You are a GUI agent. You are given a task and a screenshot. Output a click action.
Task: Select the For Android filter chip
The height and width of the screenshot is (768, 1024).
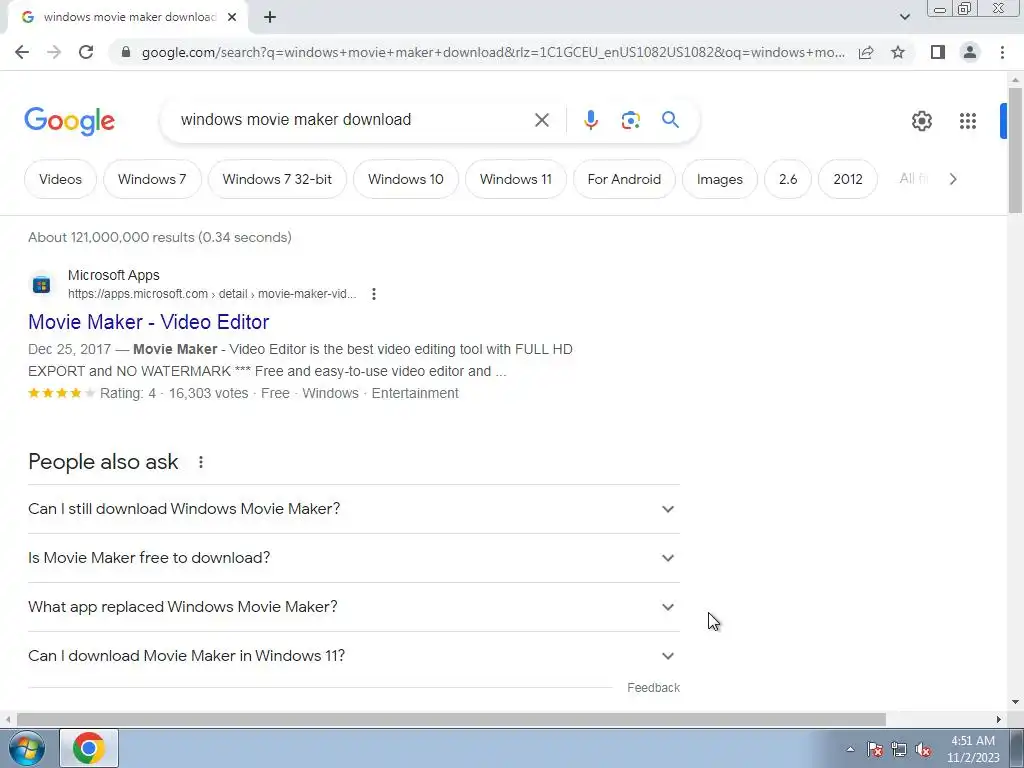pos(624,179)
